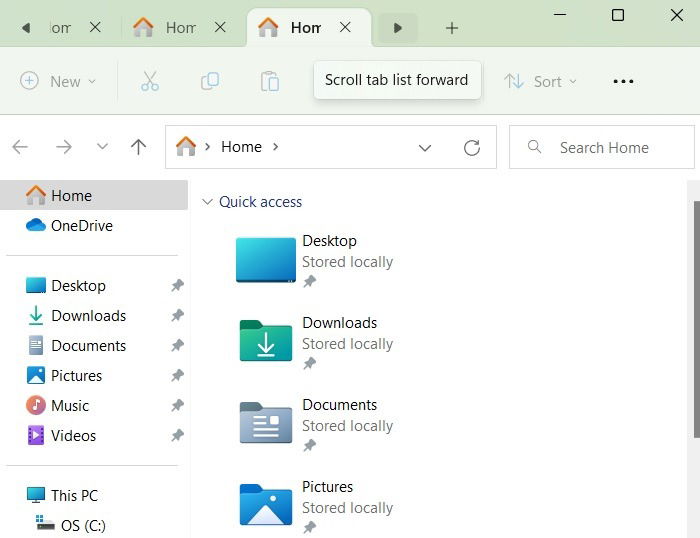The height and width of the screenshot is (538, 700).
Task: Click the Paste clipboard icon
Action: (270, 81)
